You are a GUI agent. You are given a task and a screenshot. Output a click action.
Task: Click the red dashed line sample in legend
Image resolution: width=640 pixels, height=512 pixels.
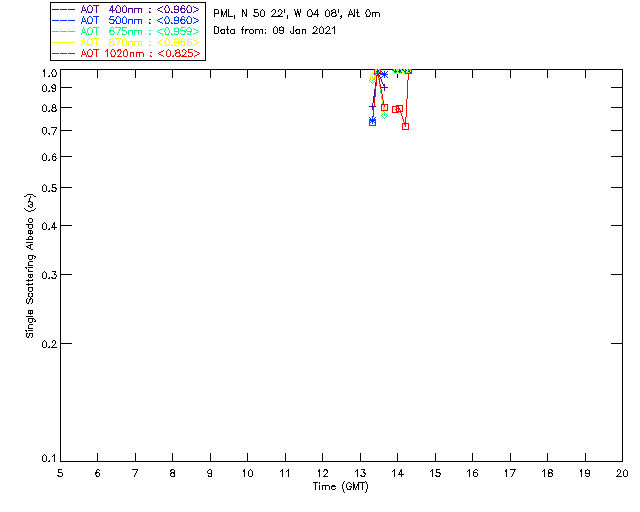[x=64, y=53]
